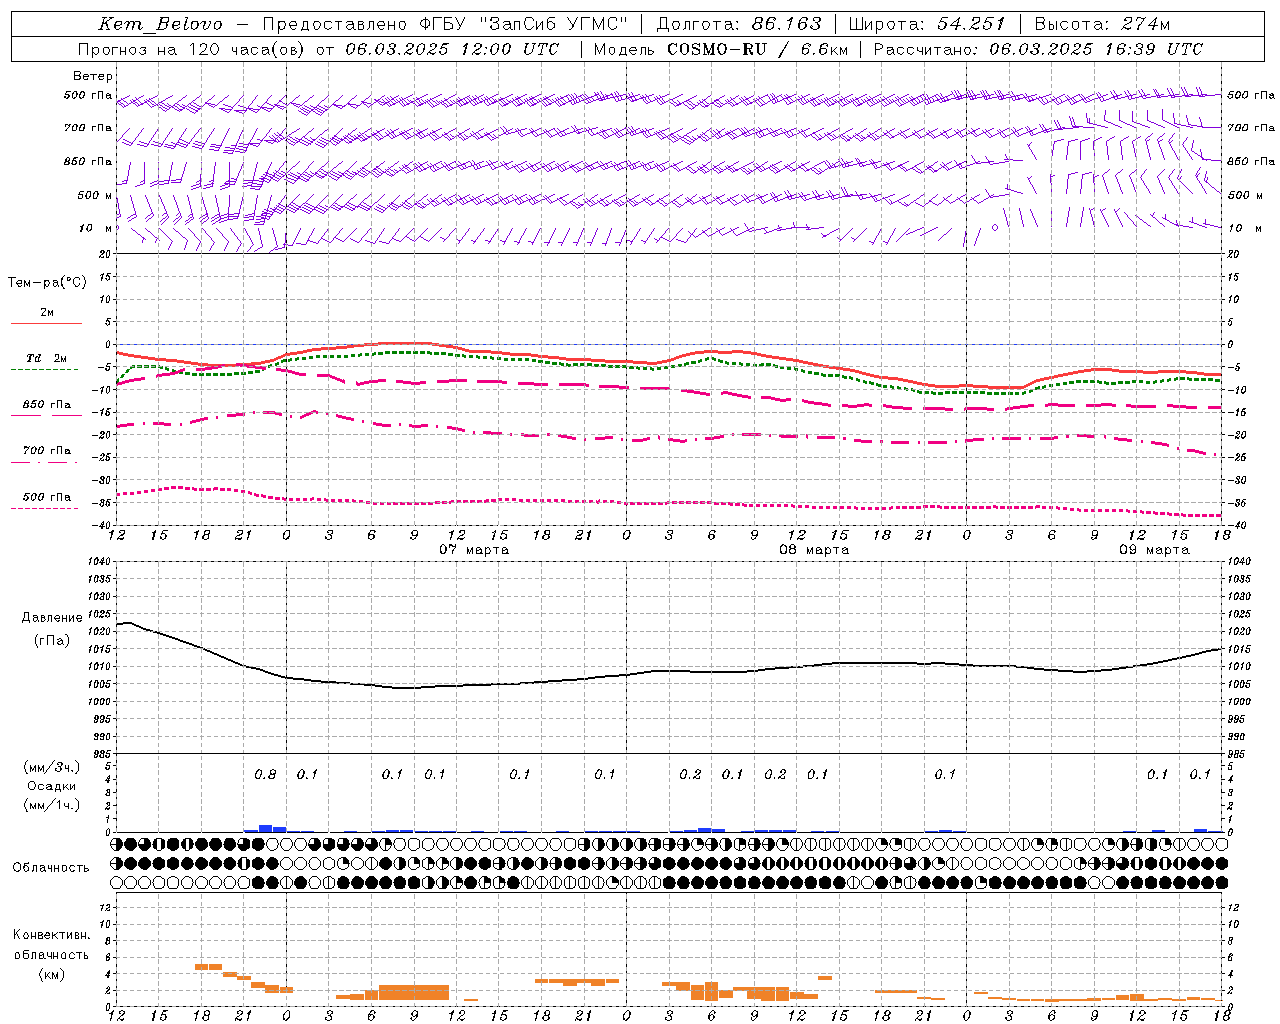Click the 09 марта date label
This screenshot has height=1024, width=1280.
click(x=1154, y=550)
